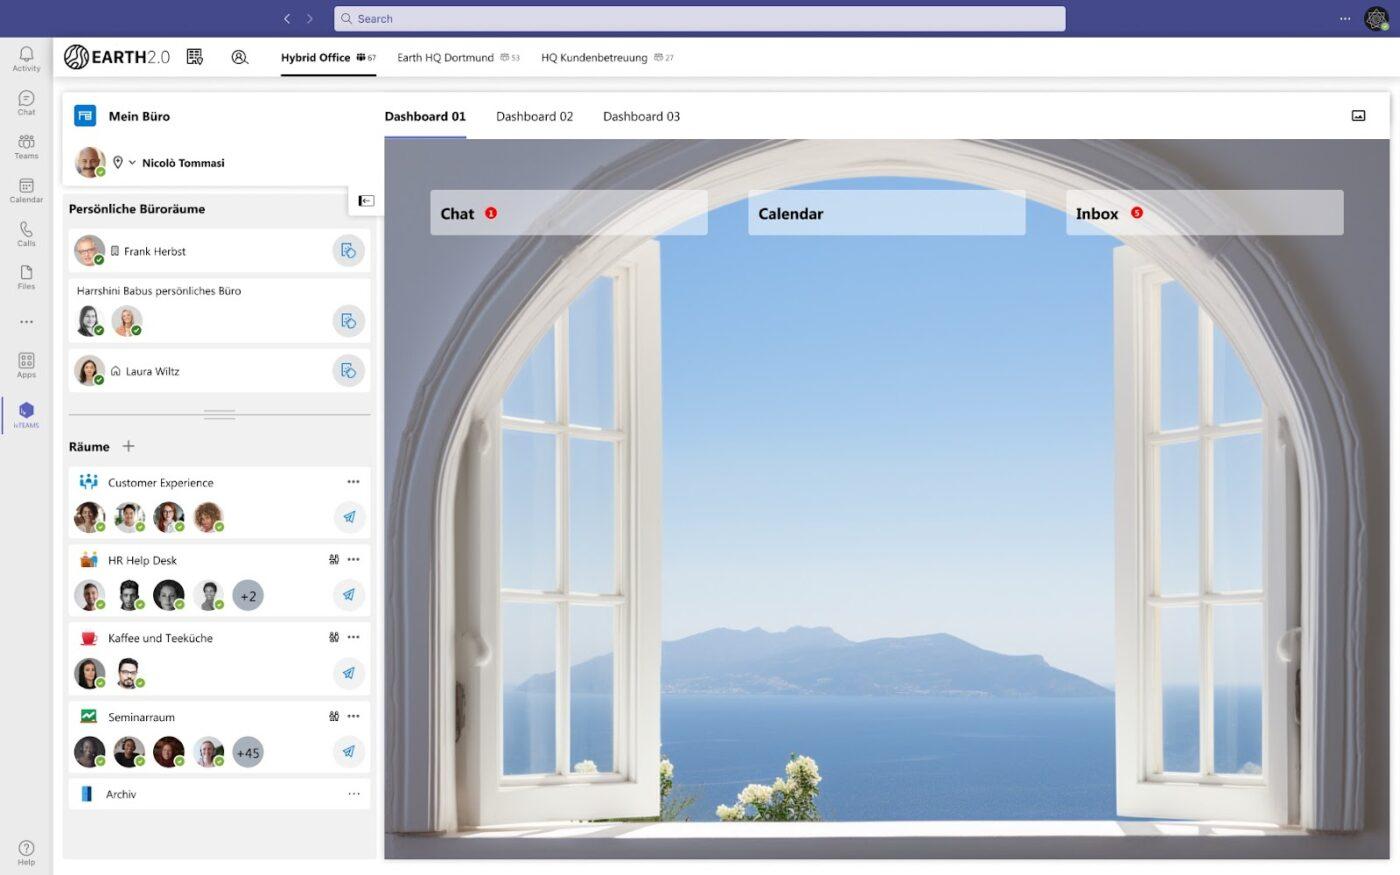Click the Kaffee und Teeküche room name
1400x875 pixels.
coord(160,638)
